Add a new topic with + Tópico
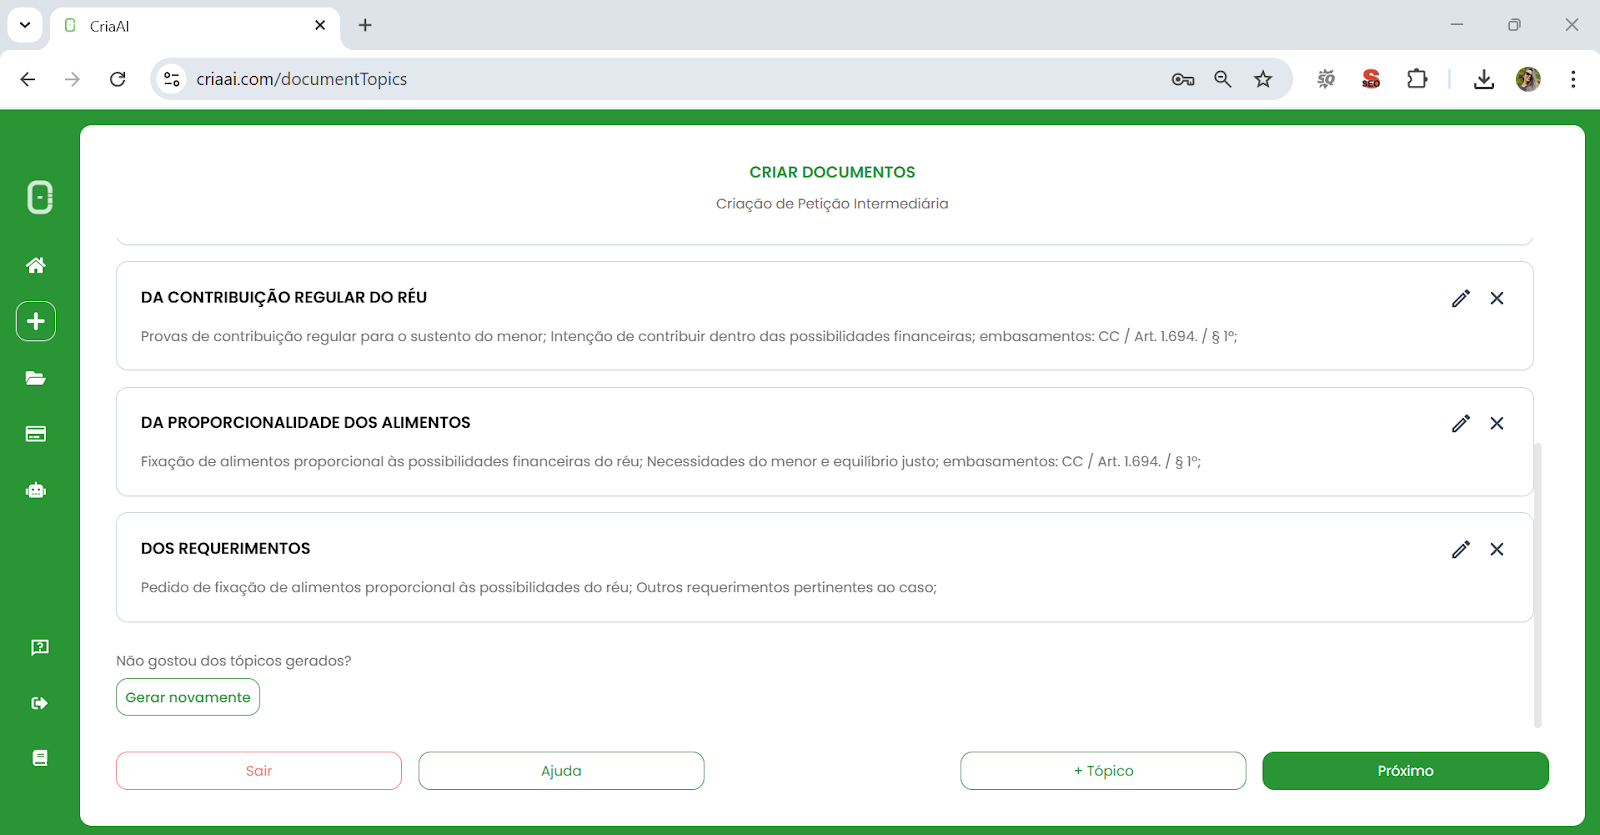Screen dimensions: 1600x835 (1103, 771)
